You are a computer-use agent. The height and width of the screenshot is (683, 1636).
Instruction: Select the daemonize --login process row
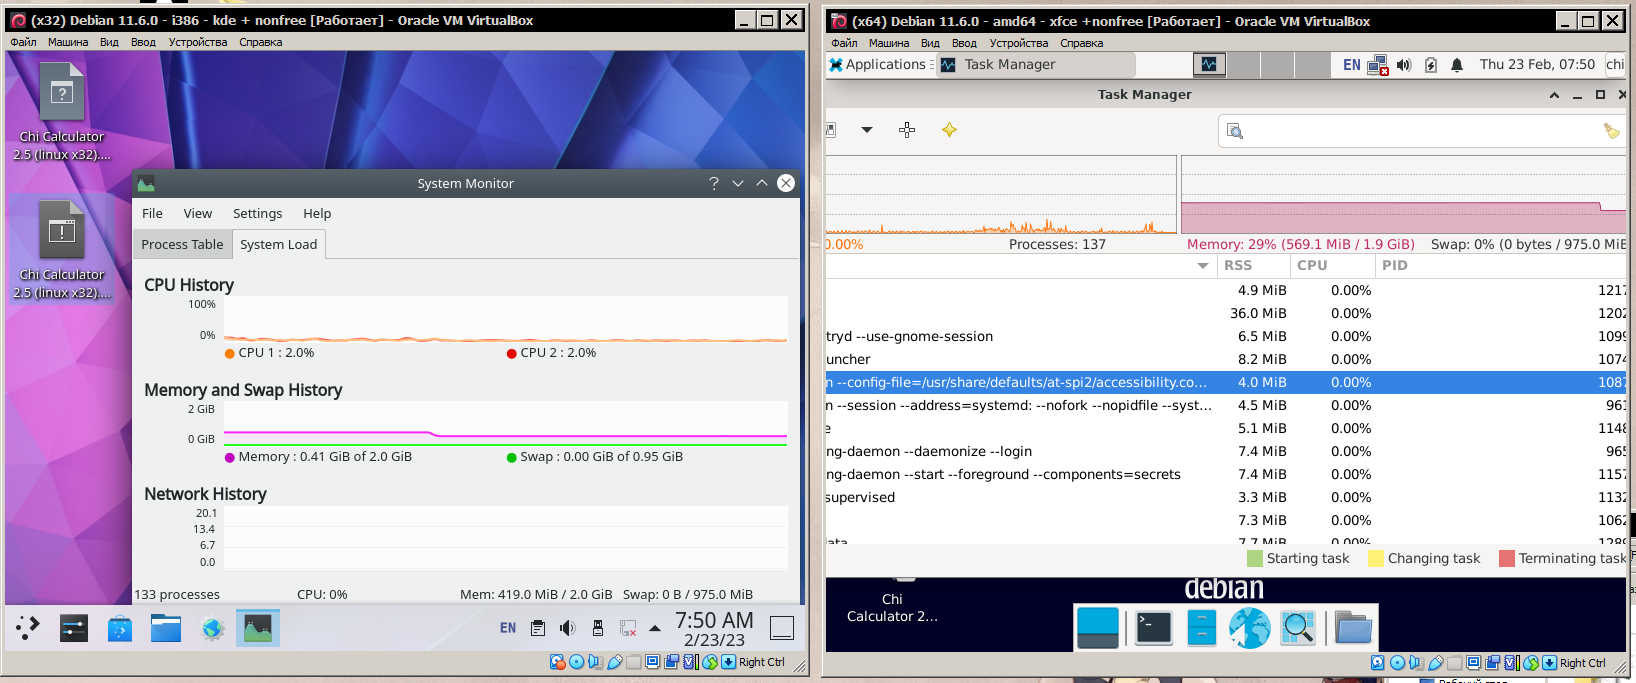[1226, 451]
